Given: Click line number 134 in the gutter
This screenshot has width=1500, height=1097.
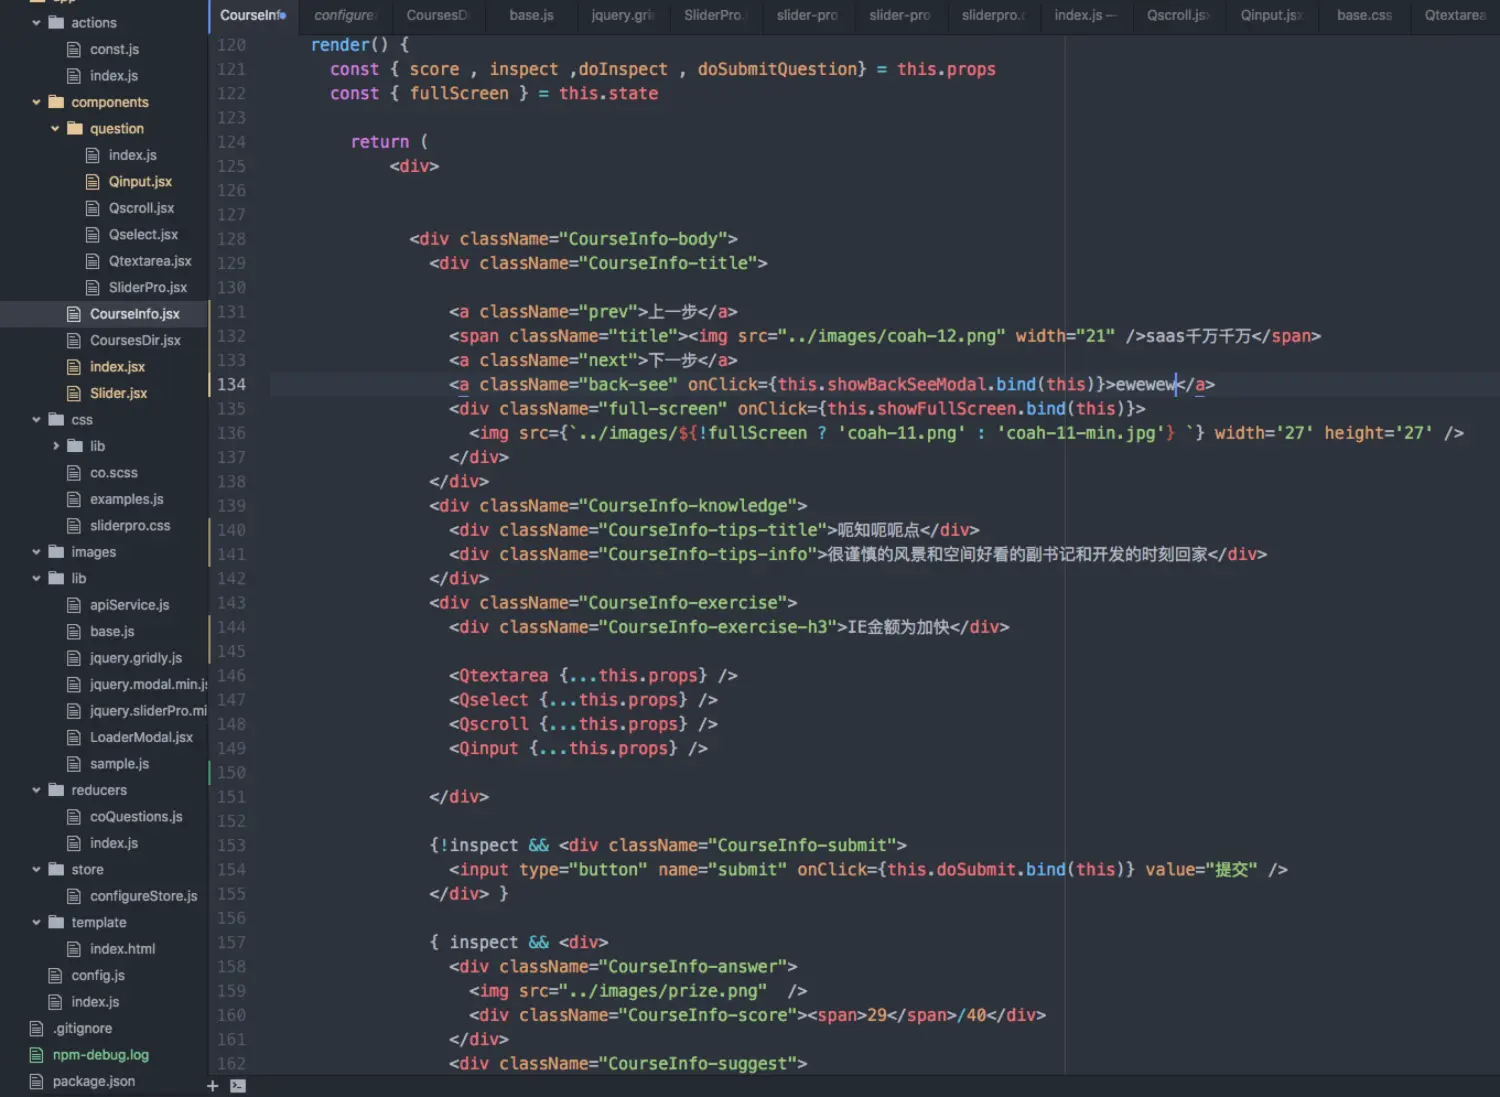Looking at the screenshot, I should [231, 384].
